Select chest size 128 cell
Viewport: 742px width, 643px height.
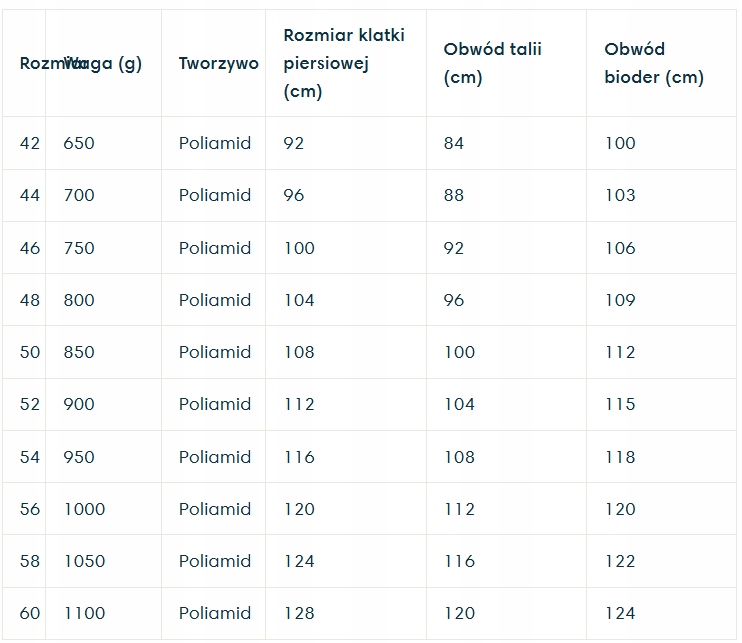click(299, 613)
